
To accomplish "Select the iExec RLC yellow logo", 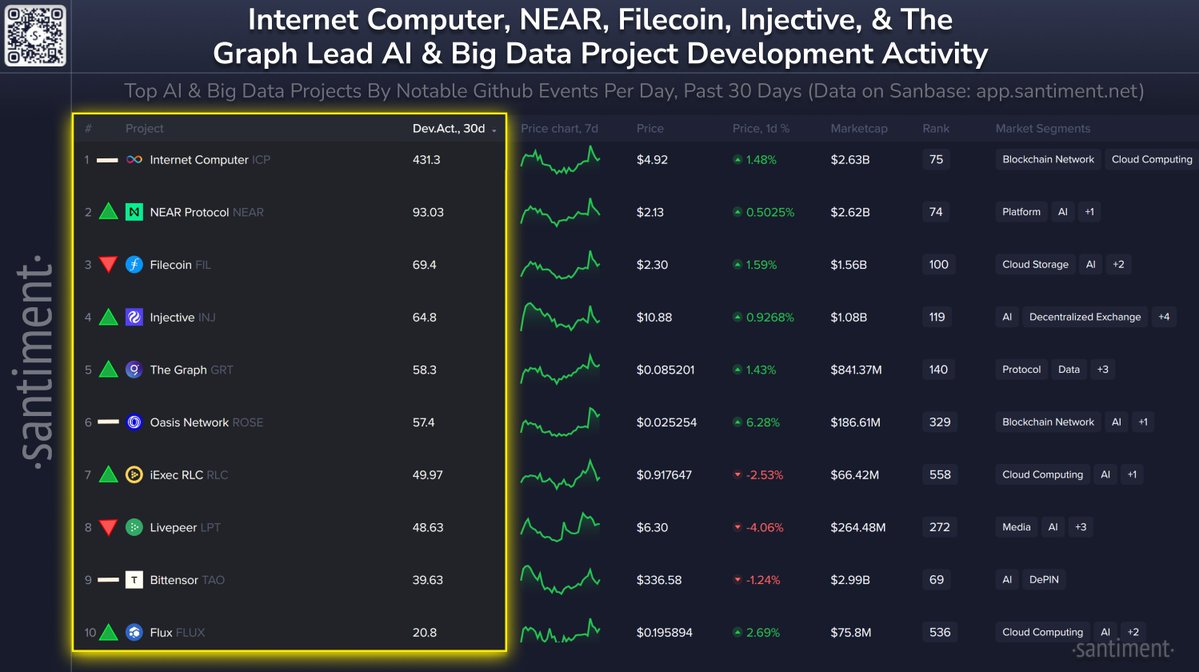I will point(134,475).
